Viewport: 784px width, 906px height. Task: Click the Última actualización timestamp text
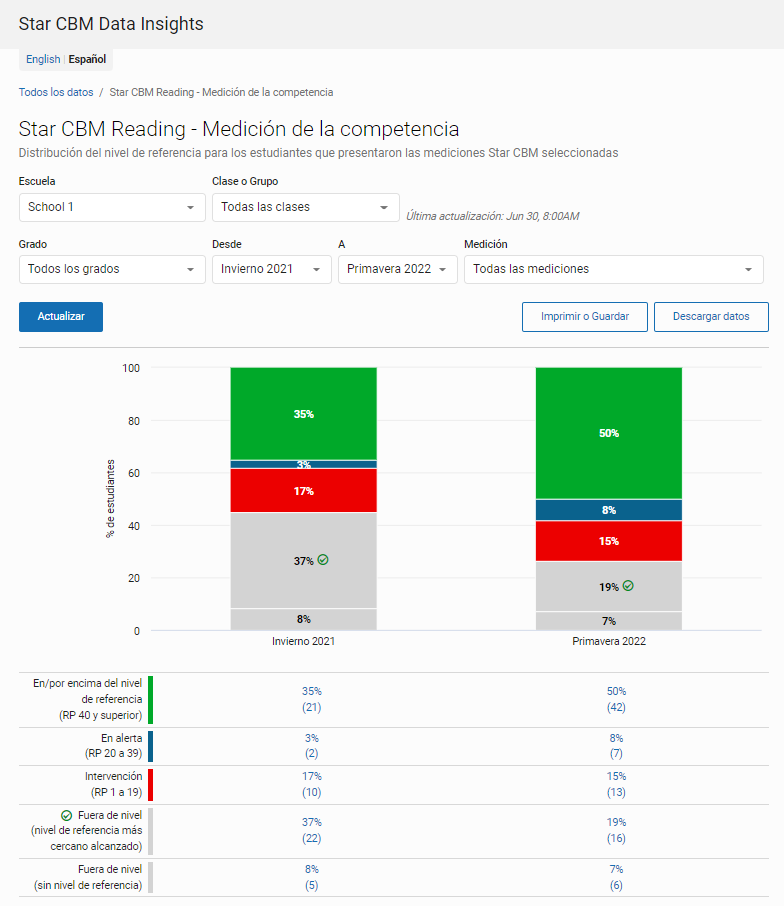point(492,216)
